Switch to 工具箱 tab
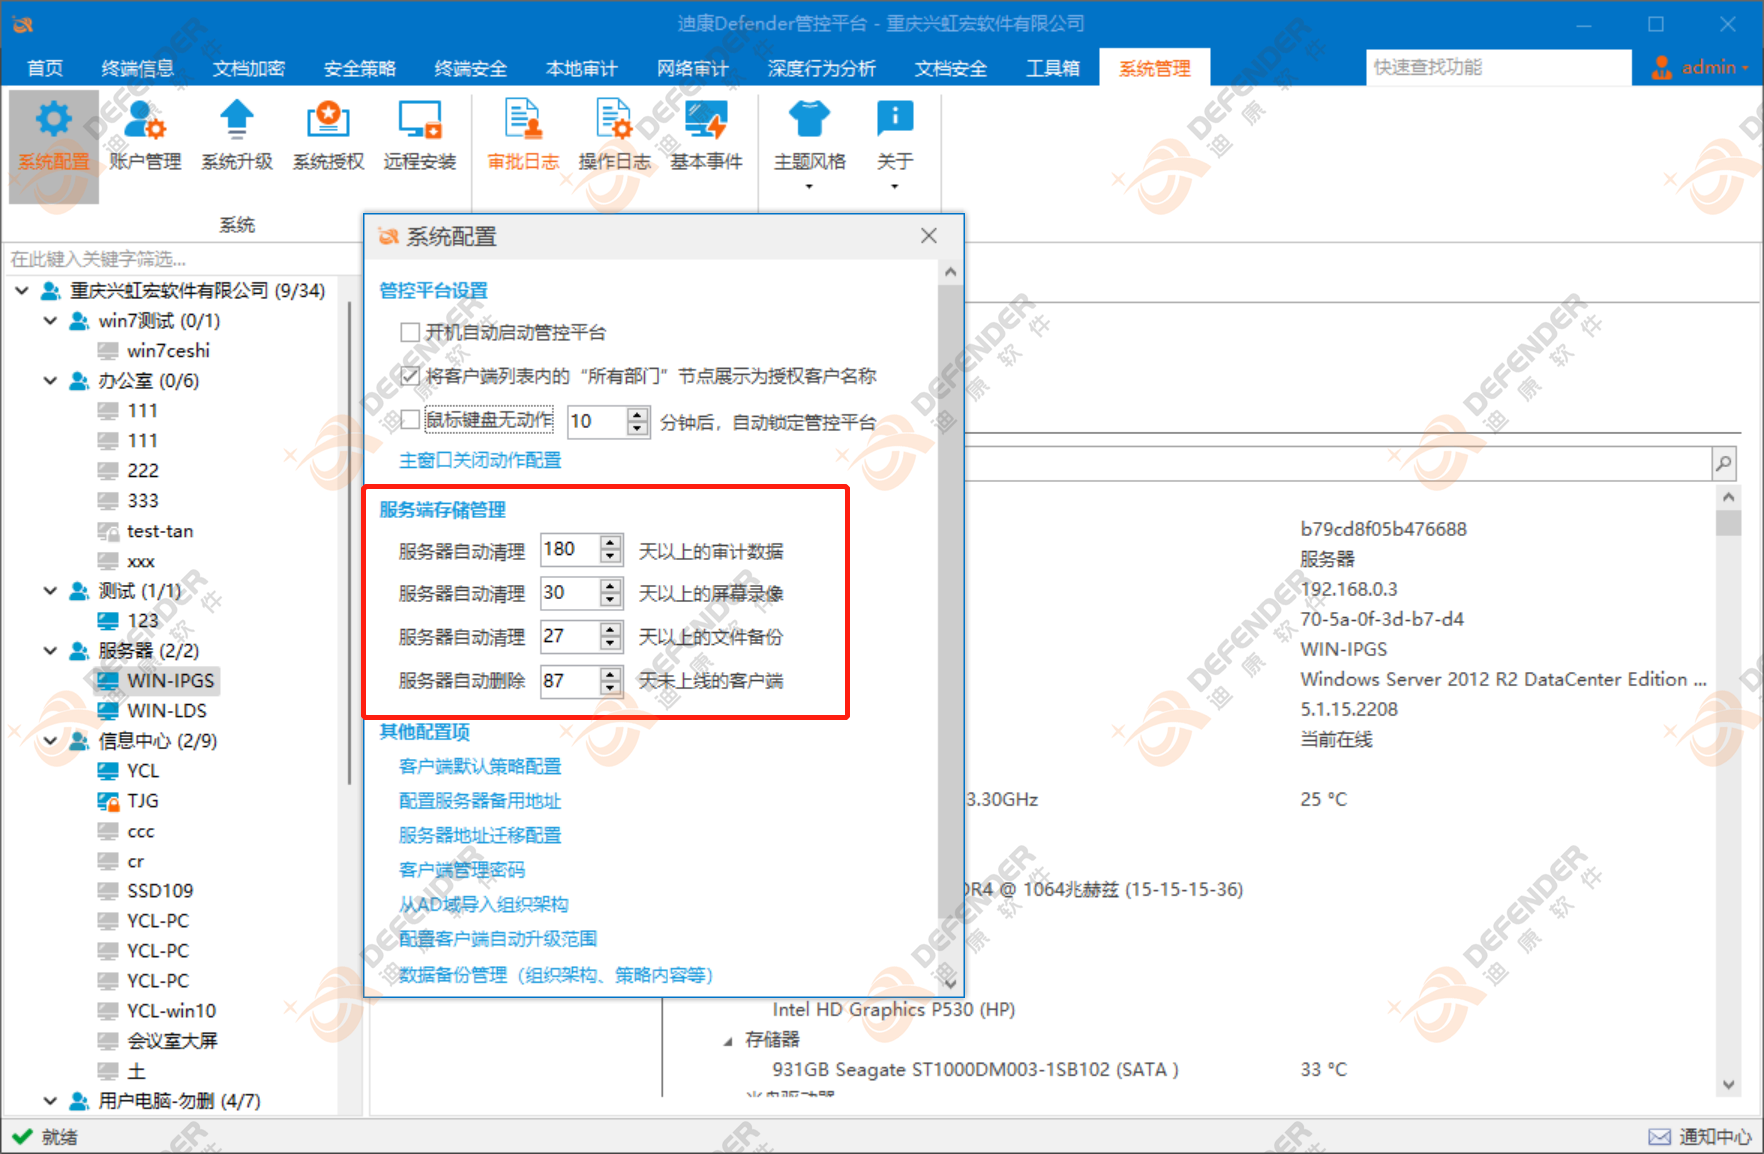The height and width of the screenshot is (1154, 1764). click(x=1053, y=68)
